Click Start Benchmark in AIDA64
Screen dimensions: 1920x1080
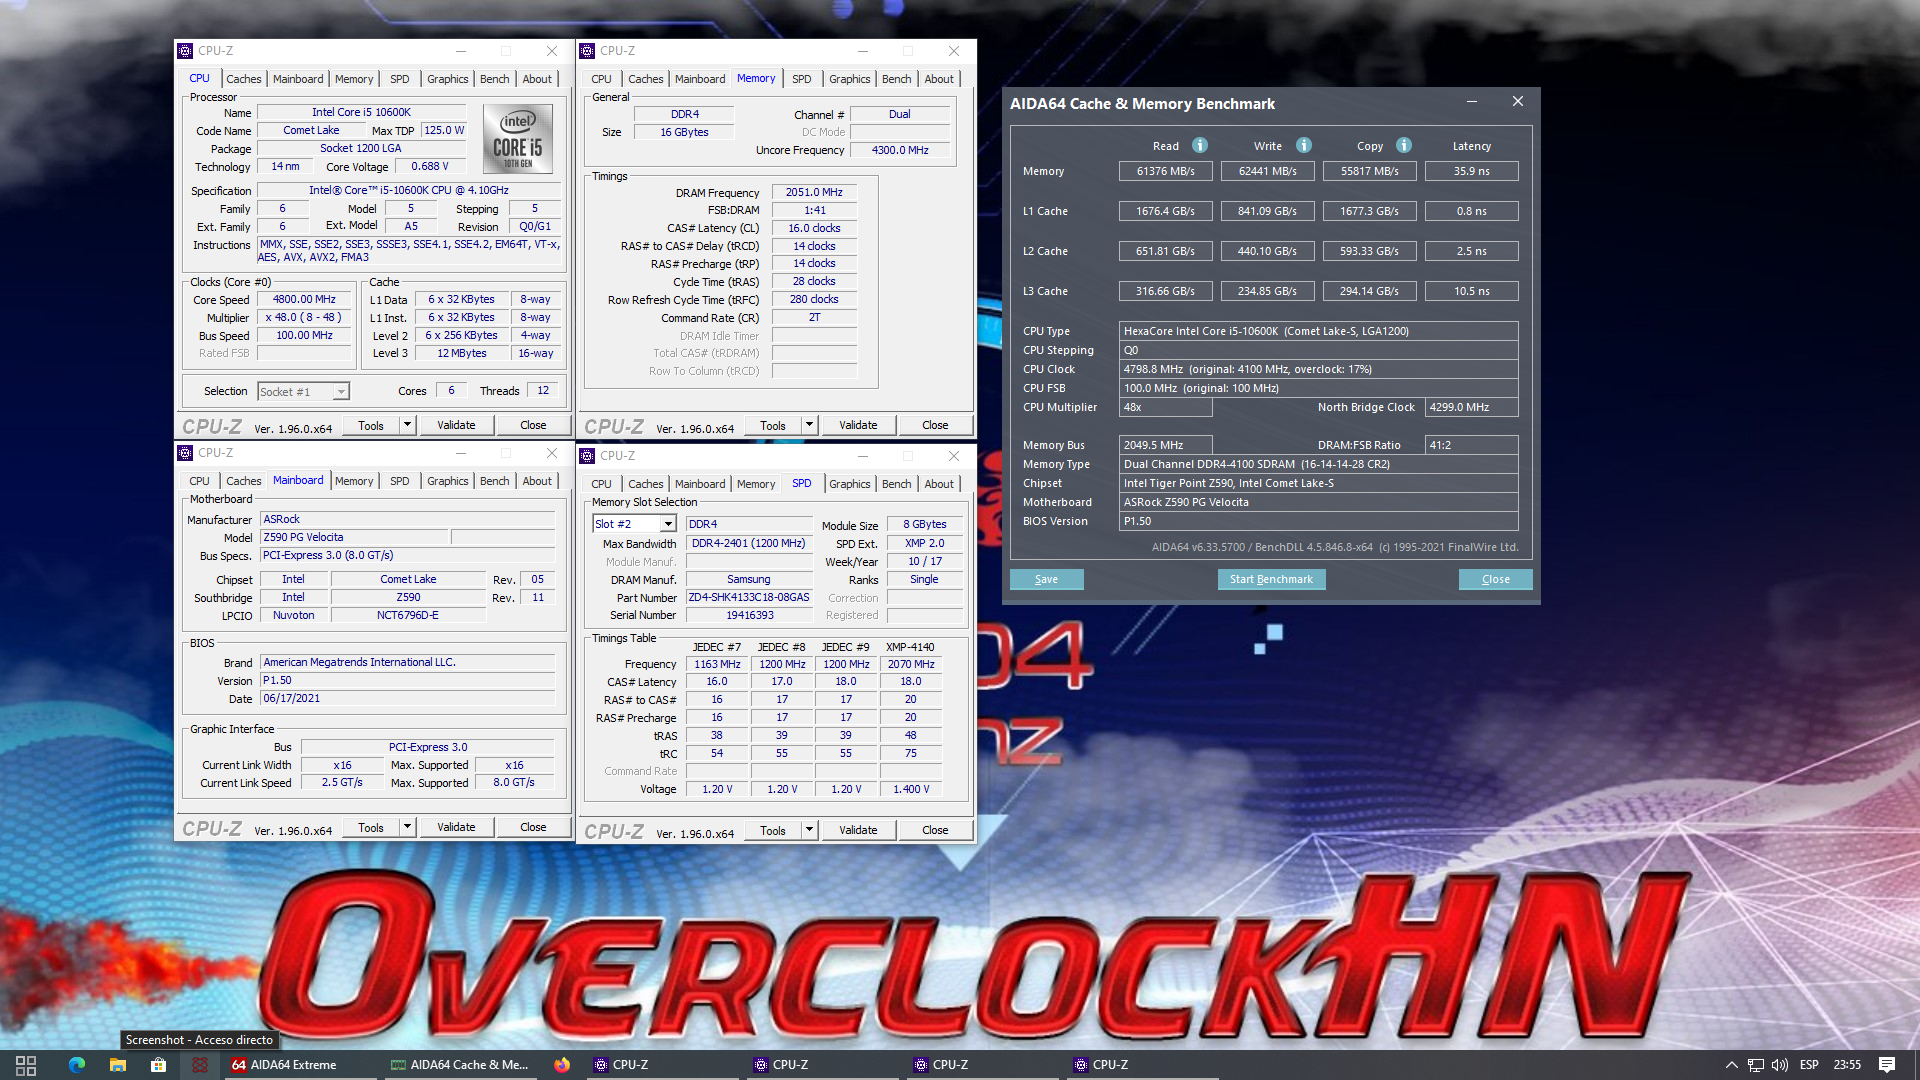click(x=1271, y=579)
